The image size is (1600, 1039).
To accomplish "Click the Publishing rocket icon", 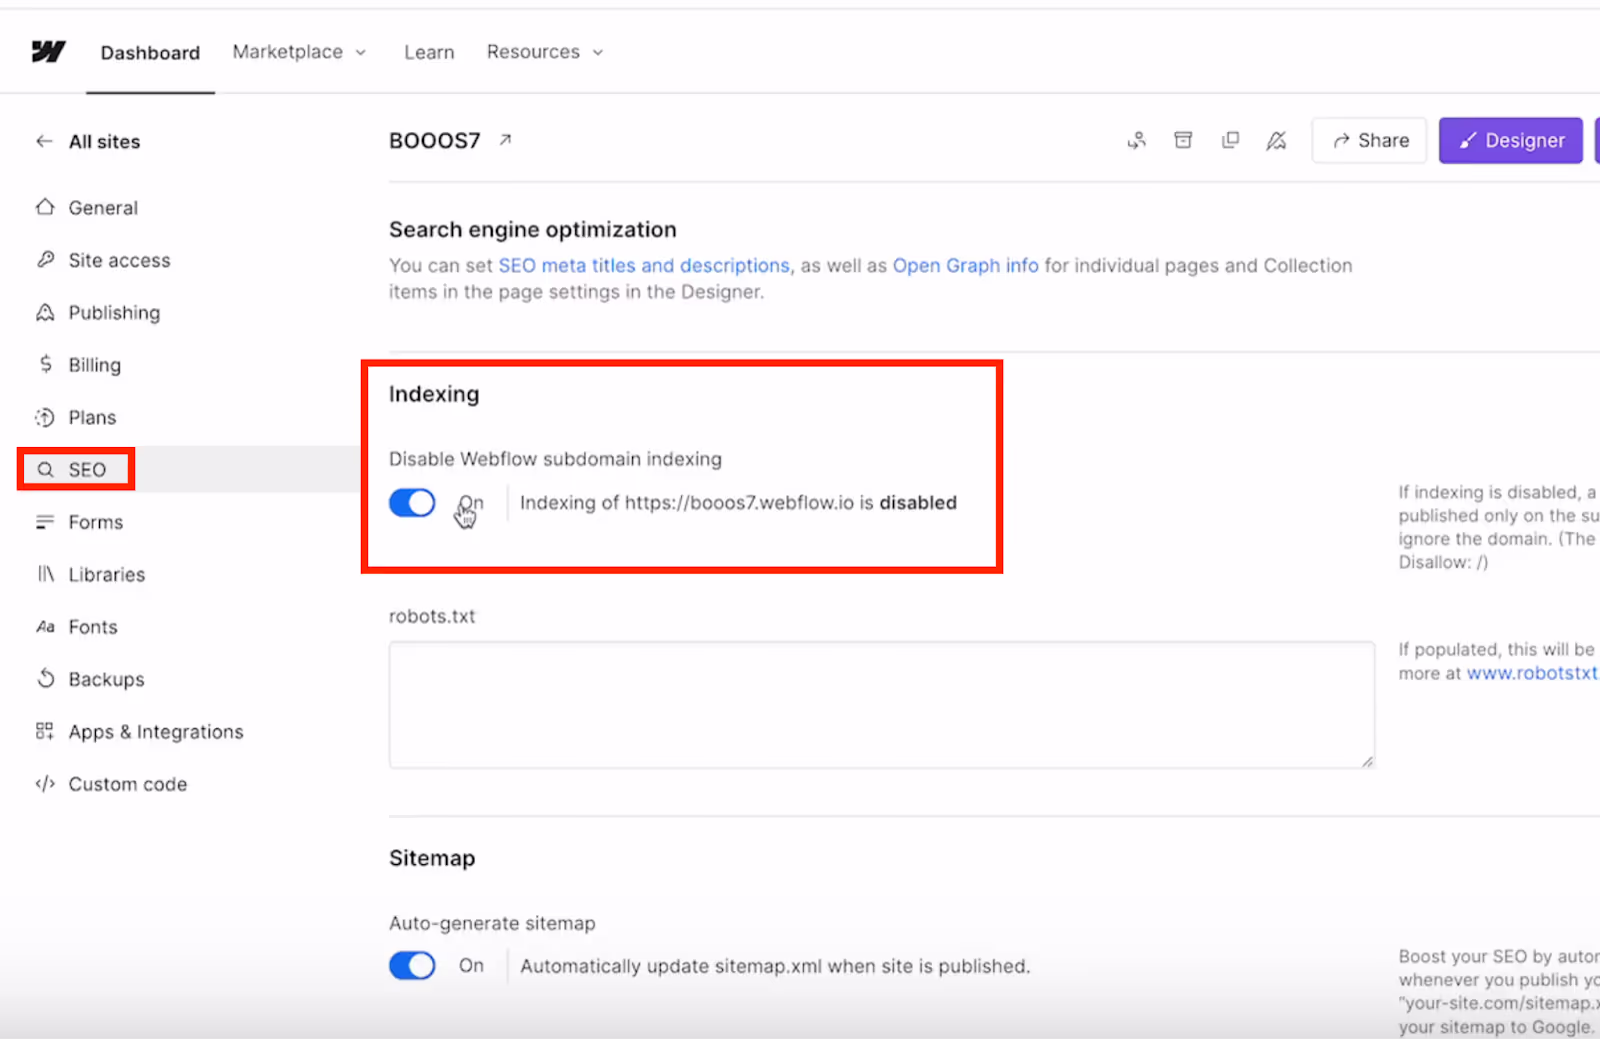I will click(x=45, y=312).
